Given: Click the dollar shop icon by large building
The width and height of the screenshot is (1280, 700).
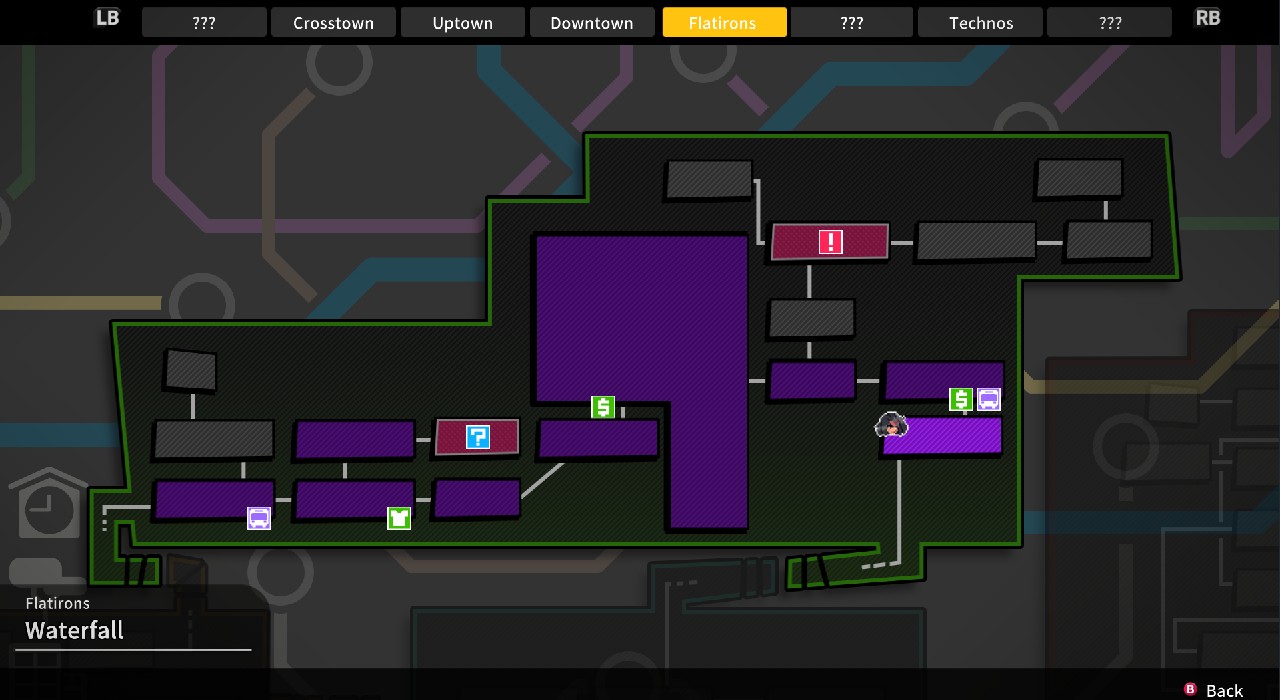Looking at the screenshot, I should [x=602, y=407].
